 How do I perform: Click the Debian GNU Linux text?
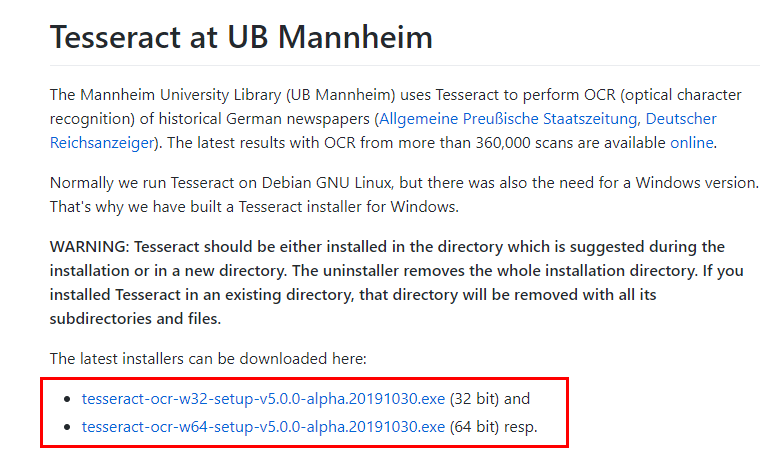pyautogui.click(x=326, y=183)
